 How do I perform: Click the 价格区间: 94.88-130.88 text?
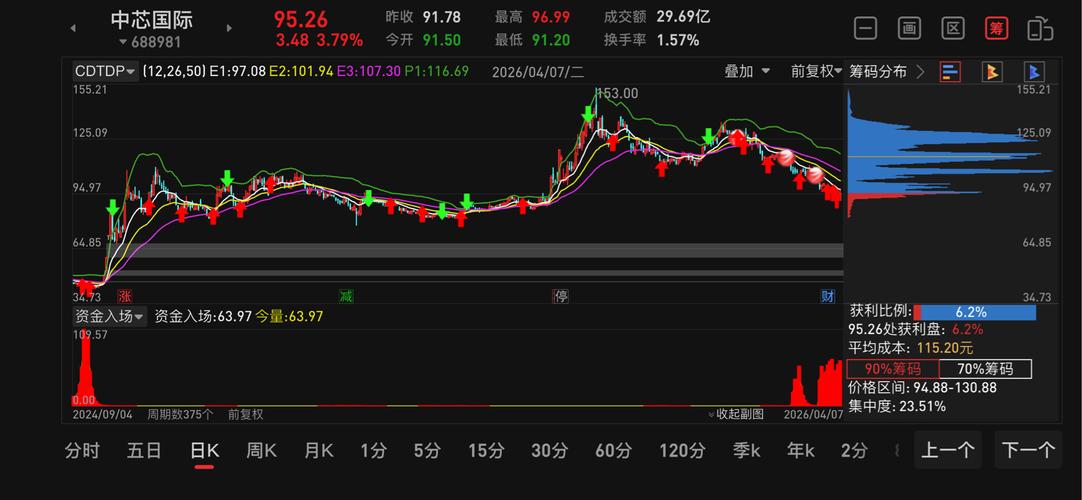[923, 388]
